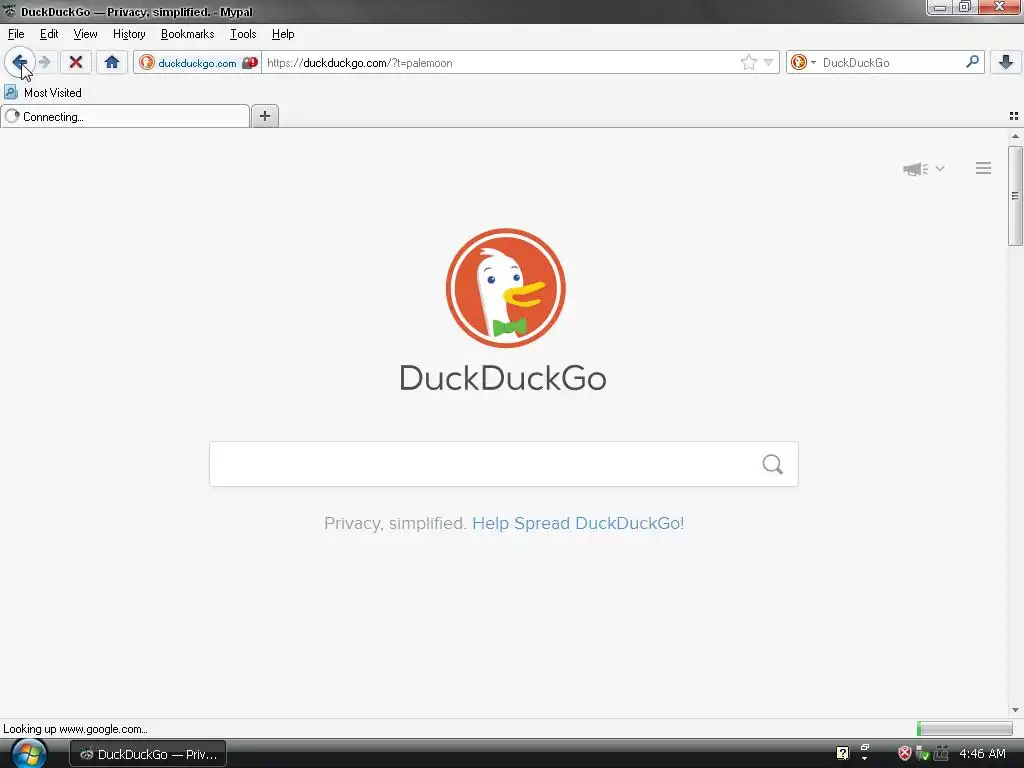
Task: Expand the chevron beside the megaphone
Action: pos(940,168)
